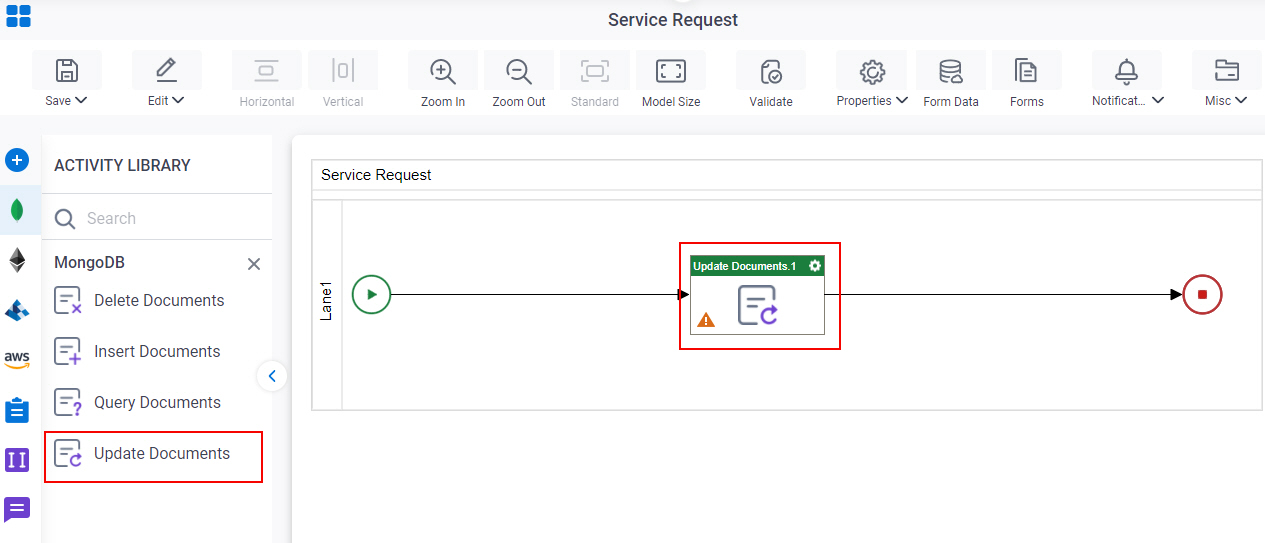This screenshot has height=543, width=1265.
Task: Click the Edit pencil icon
Action: (x=166, y=70)
